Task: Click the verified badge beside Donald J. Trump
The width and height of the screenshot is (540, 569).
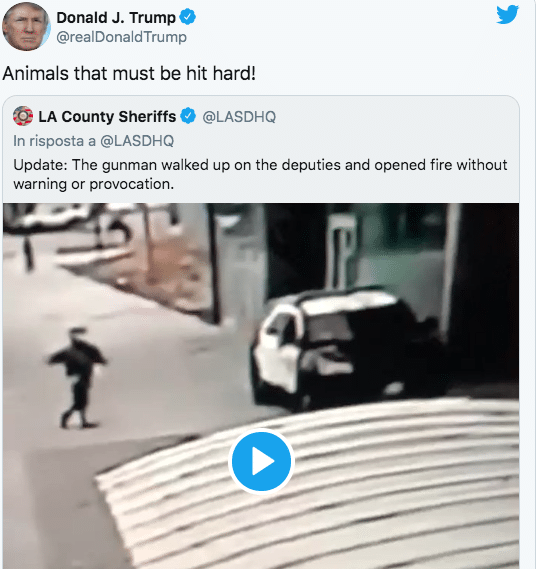Action: tap(188, 17)
